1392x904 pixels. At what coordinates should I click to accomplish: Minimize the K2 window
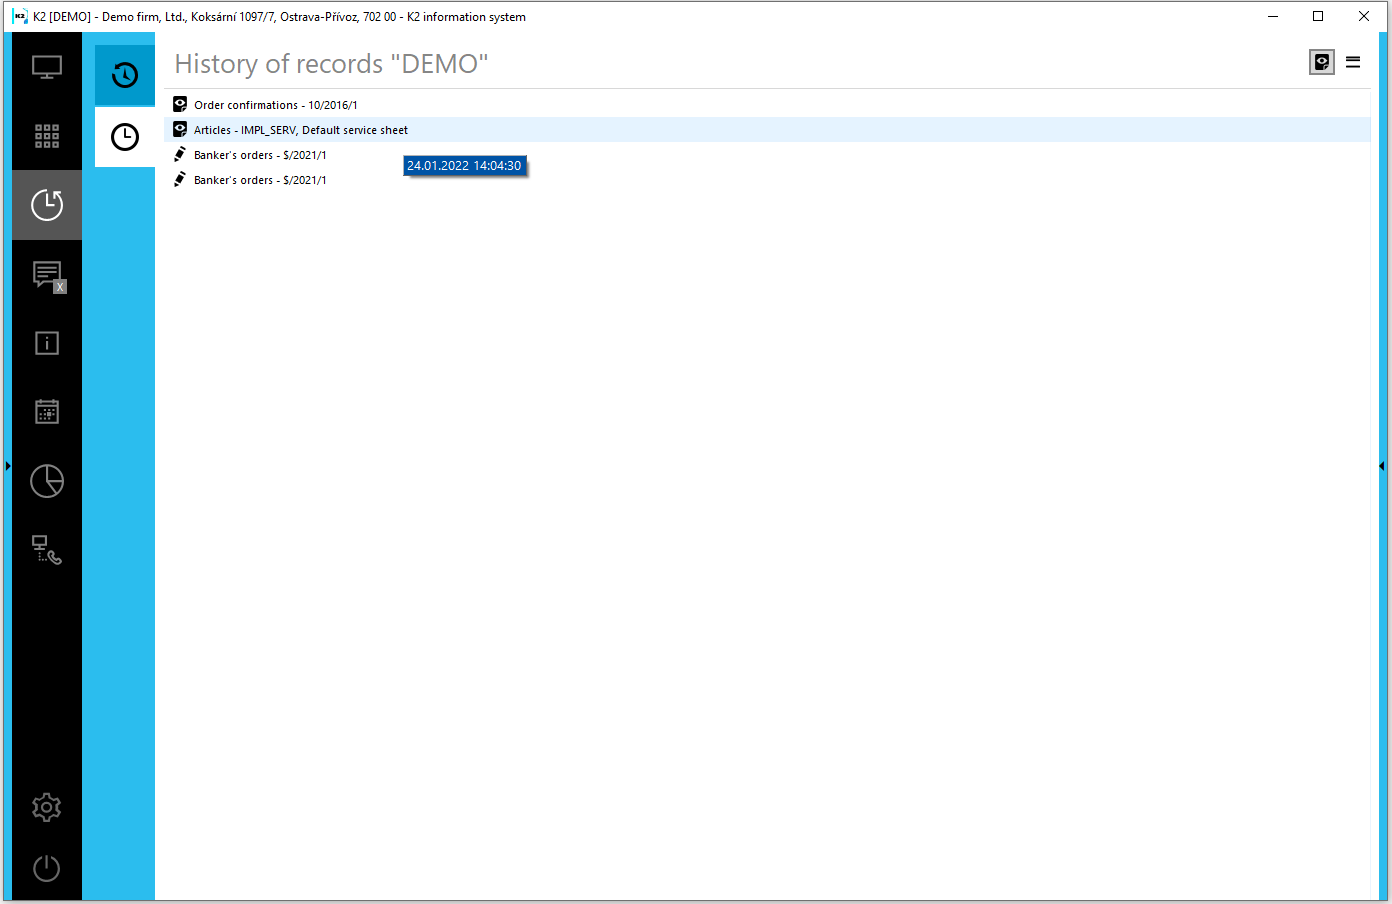pyautogui.click(x=1273, y=16)
